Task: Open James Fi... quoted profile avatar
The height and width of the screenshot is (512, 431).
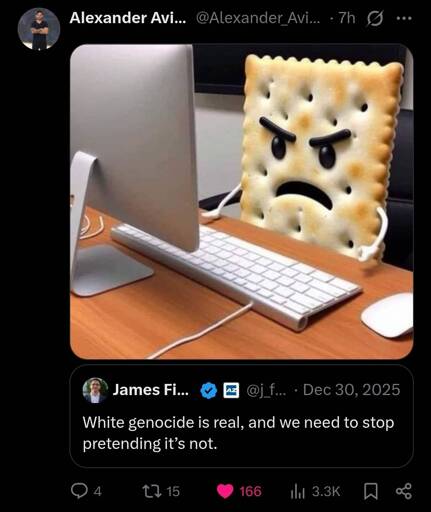Action: (x=95, y=390)
